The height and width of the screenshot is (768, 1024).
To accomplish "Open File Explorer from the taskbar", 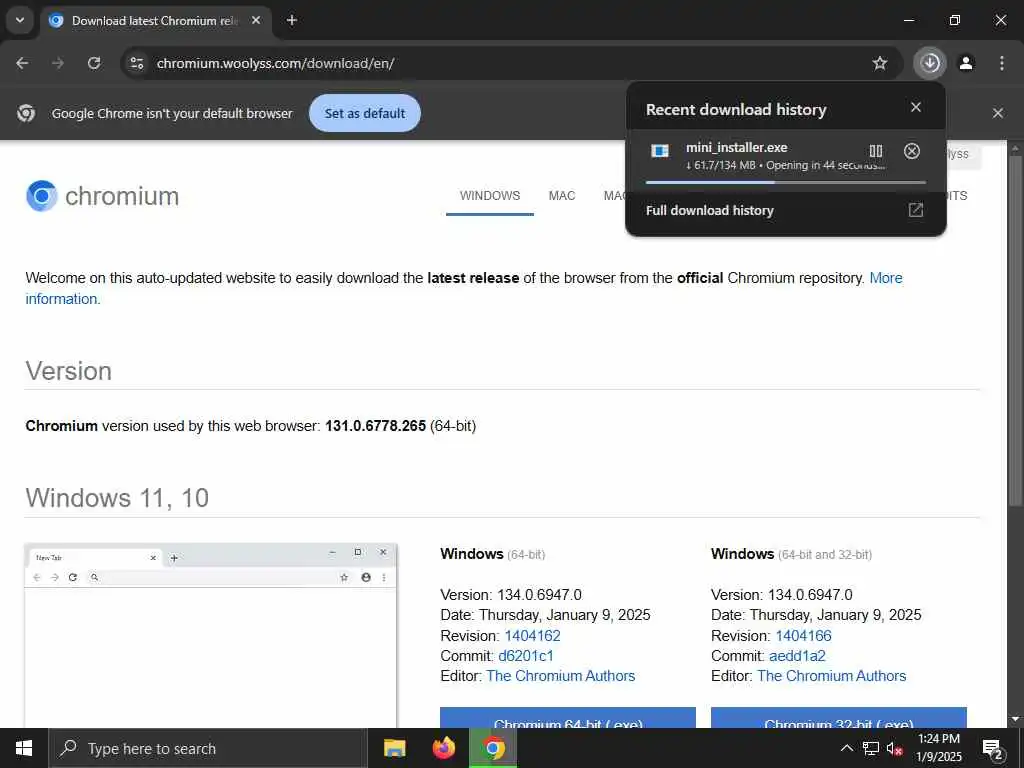I will (394, 748).
